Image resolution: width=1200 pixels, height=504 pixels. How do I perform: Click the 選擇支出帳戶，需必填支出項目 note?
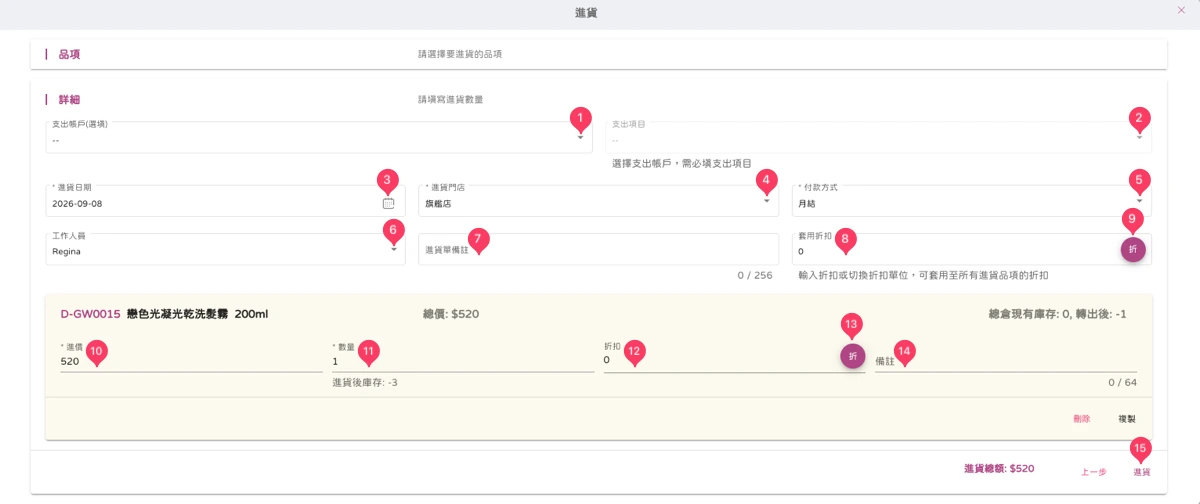coord(682,162)
